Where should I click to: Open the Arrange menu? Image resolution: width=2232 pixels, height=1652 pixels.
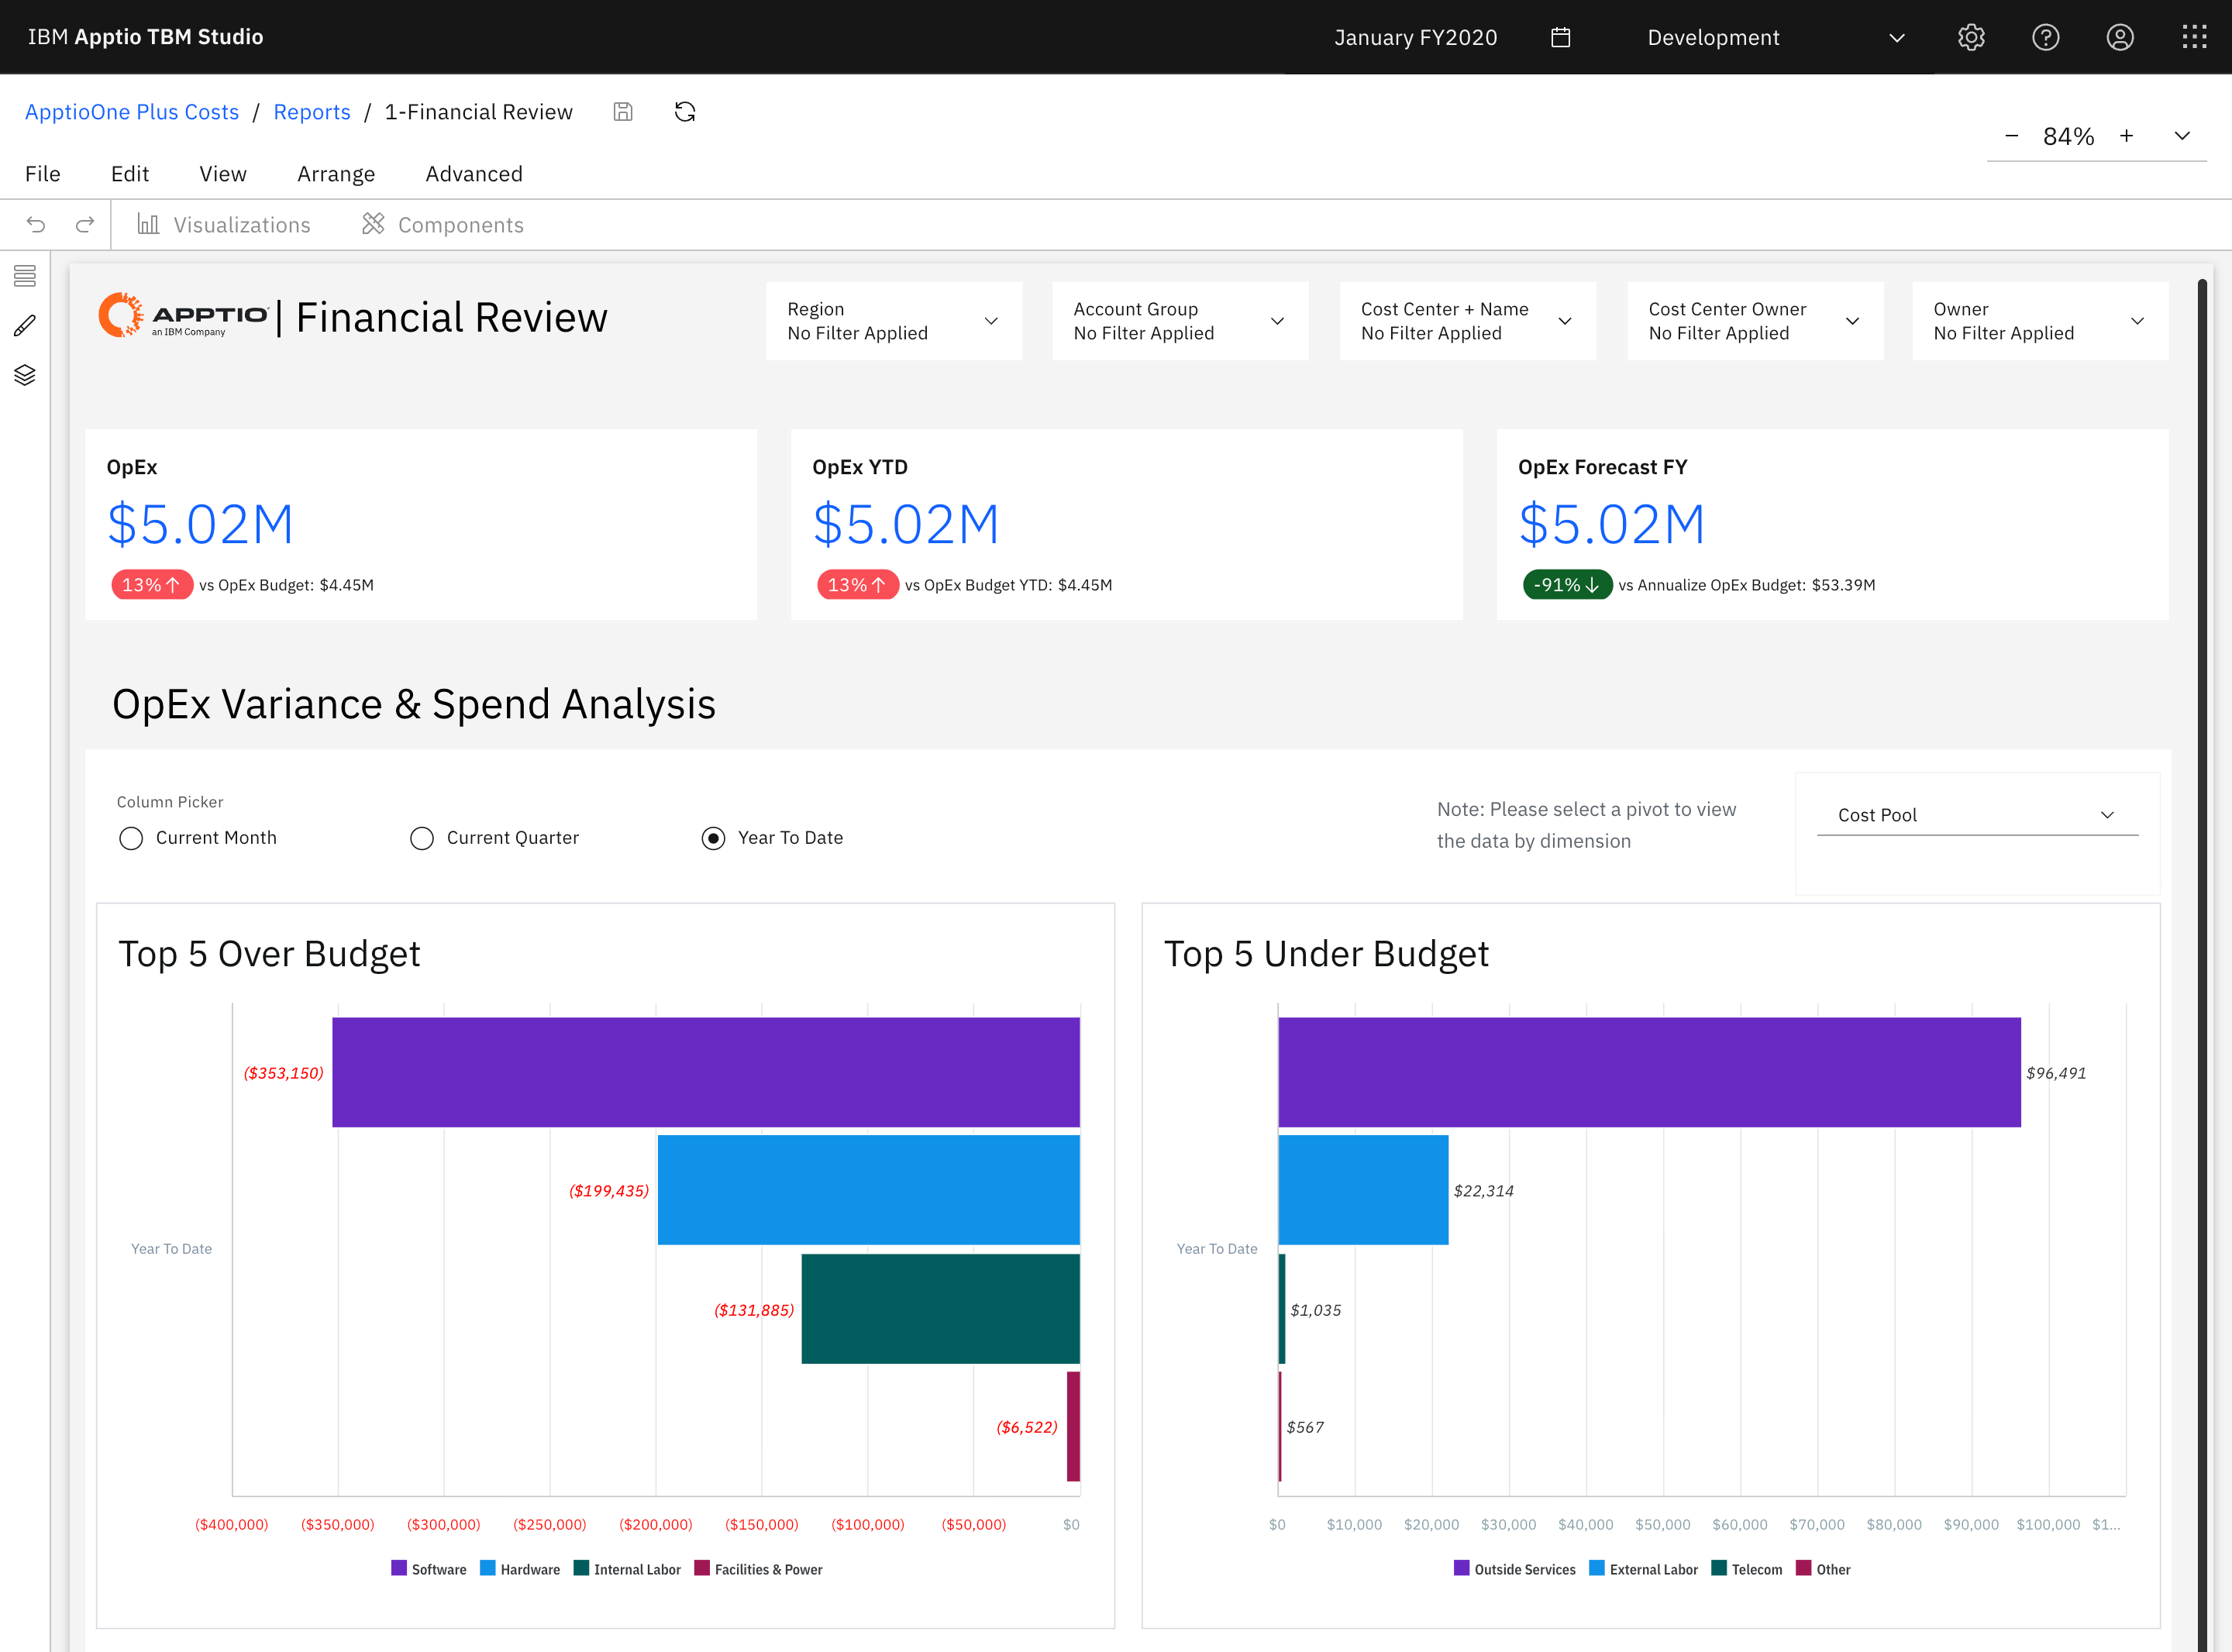[335, 174]
